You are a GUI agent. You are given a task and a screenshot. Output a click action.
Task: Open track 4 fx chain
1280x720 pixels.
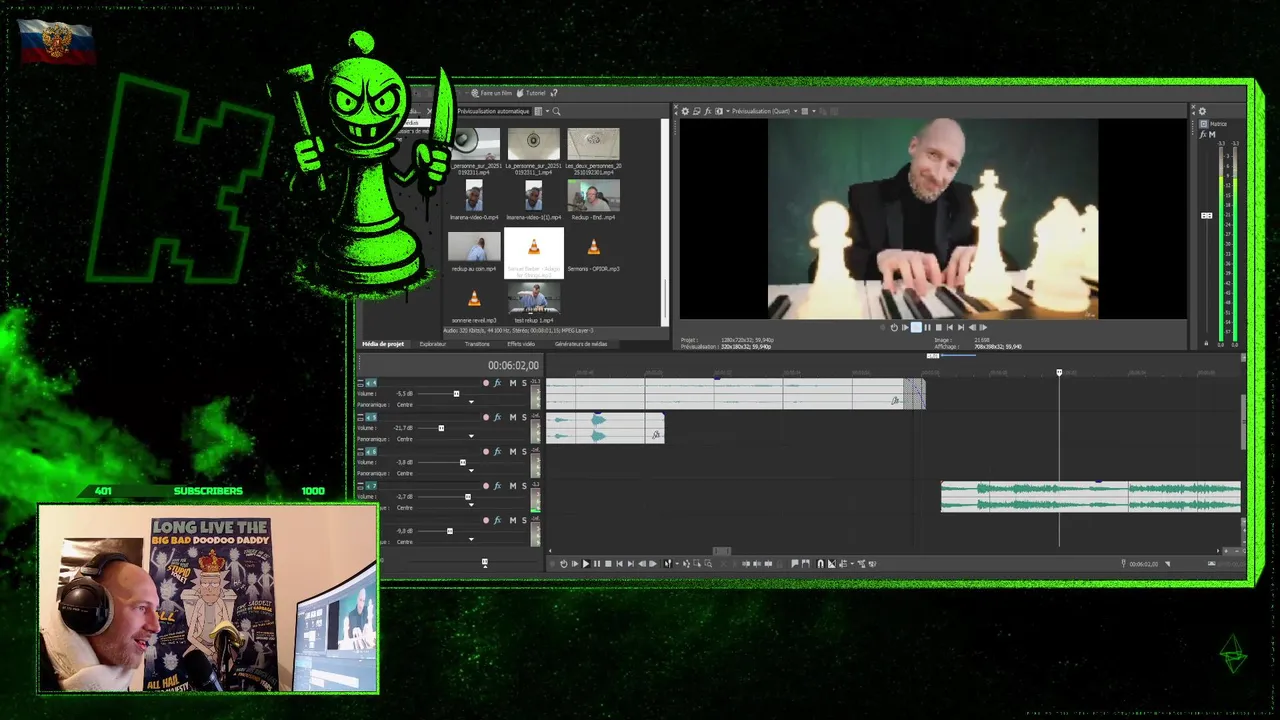click(x=497, y=383)
